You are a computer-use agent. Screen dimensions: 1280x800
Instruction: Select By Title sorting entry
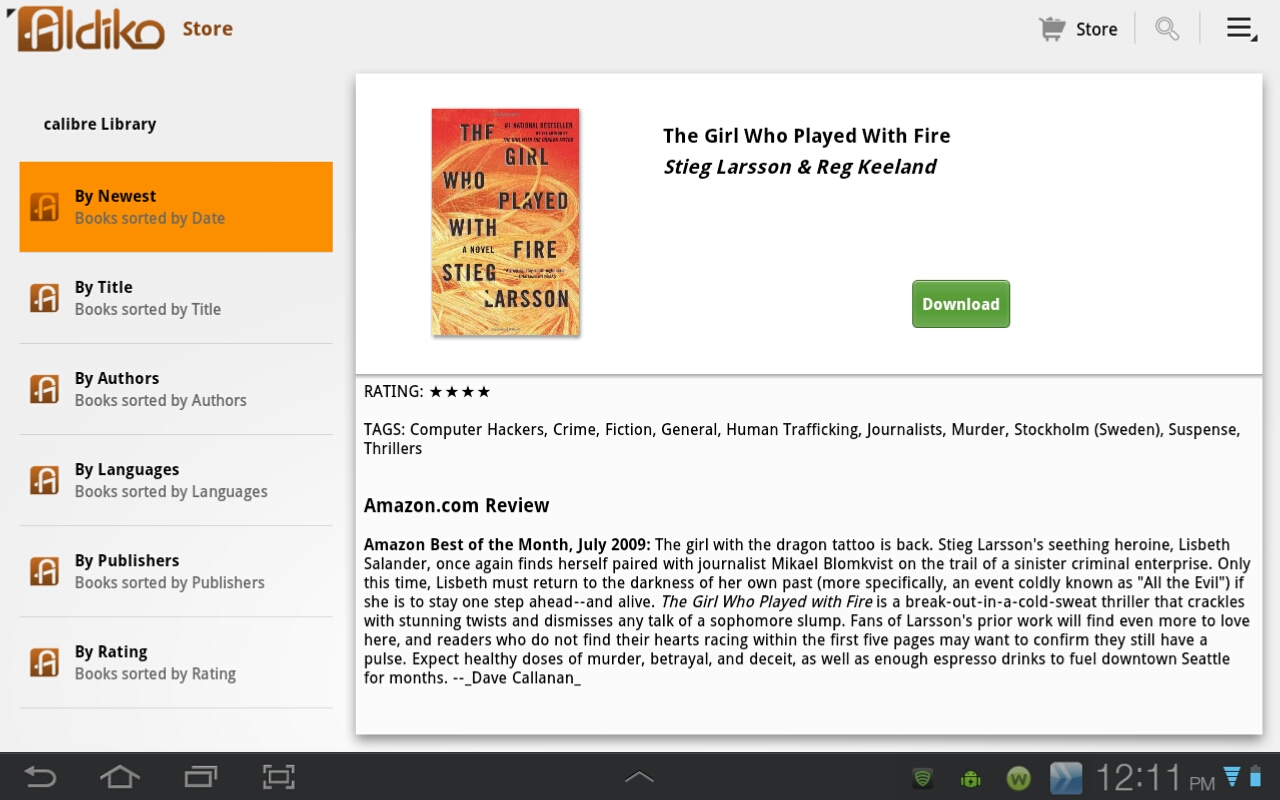[x=176, y=298]
